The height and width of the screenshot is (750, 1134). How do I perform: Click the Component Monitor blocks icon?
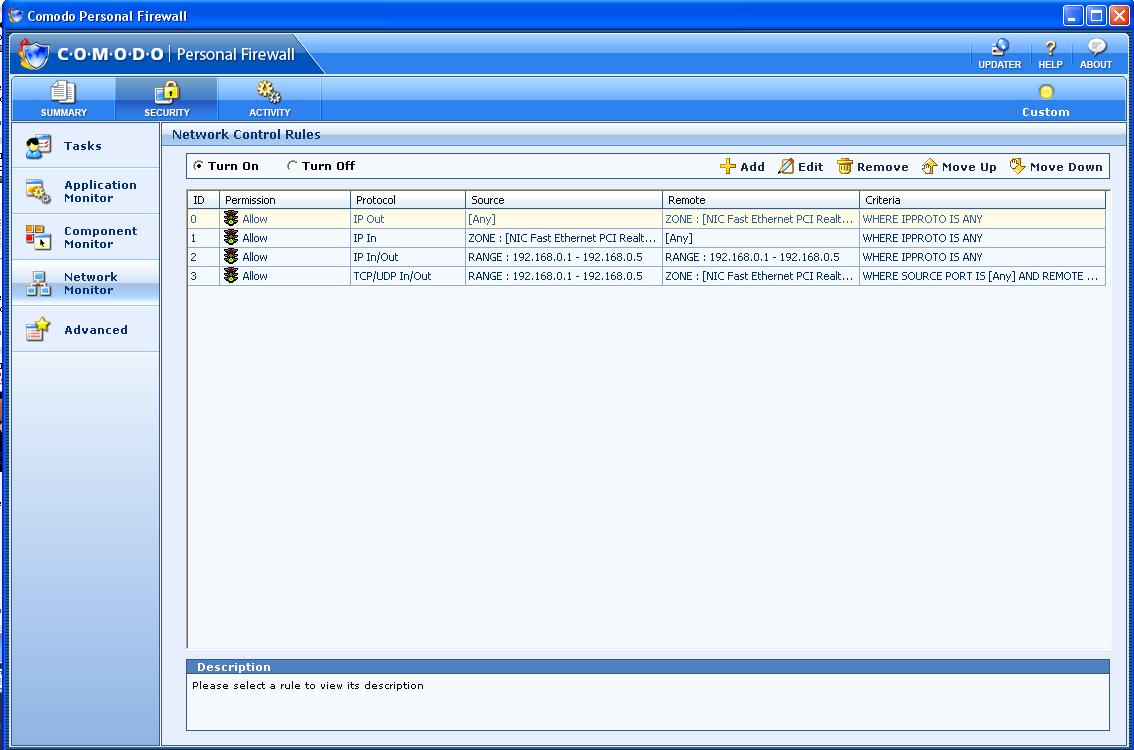pos(38,237)
